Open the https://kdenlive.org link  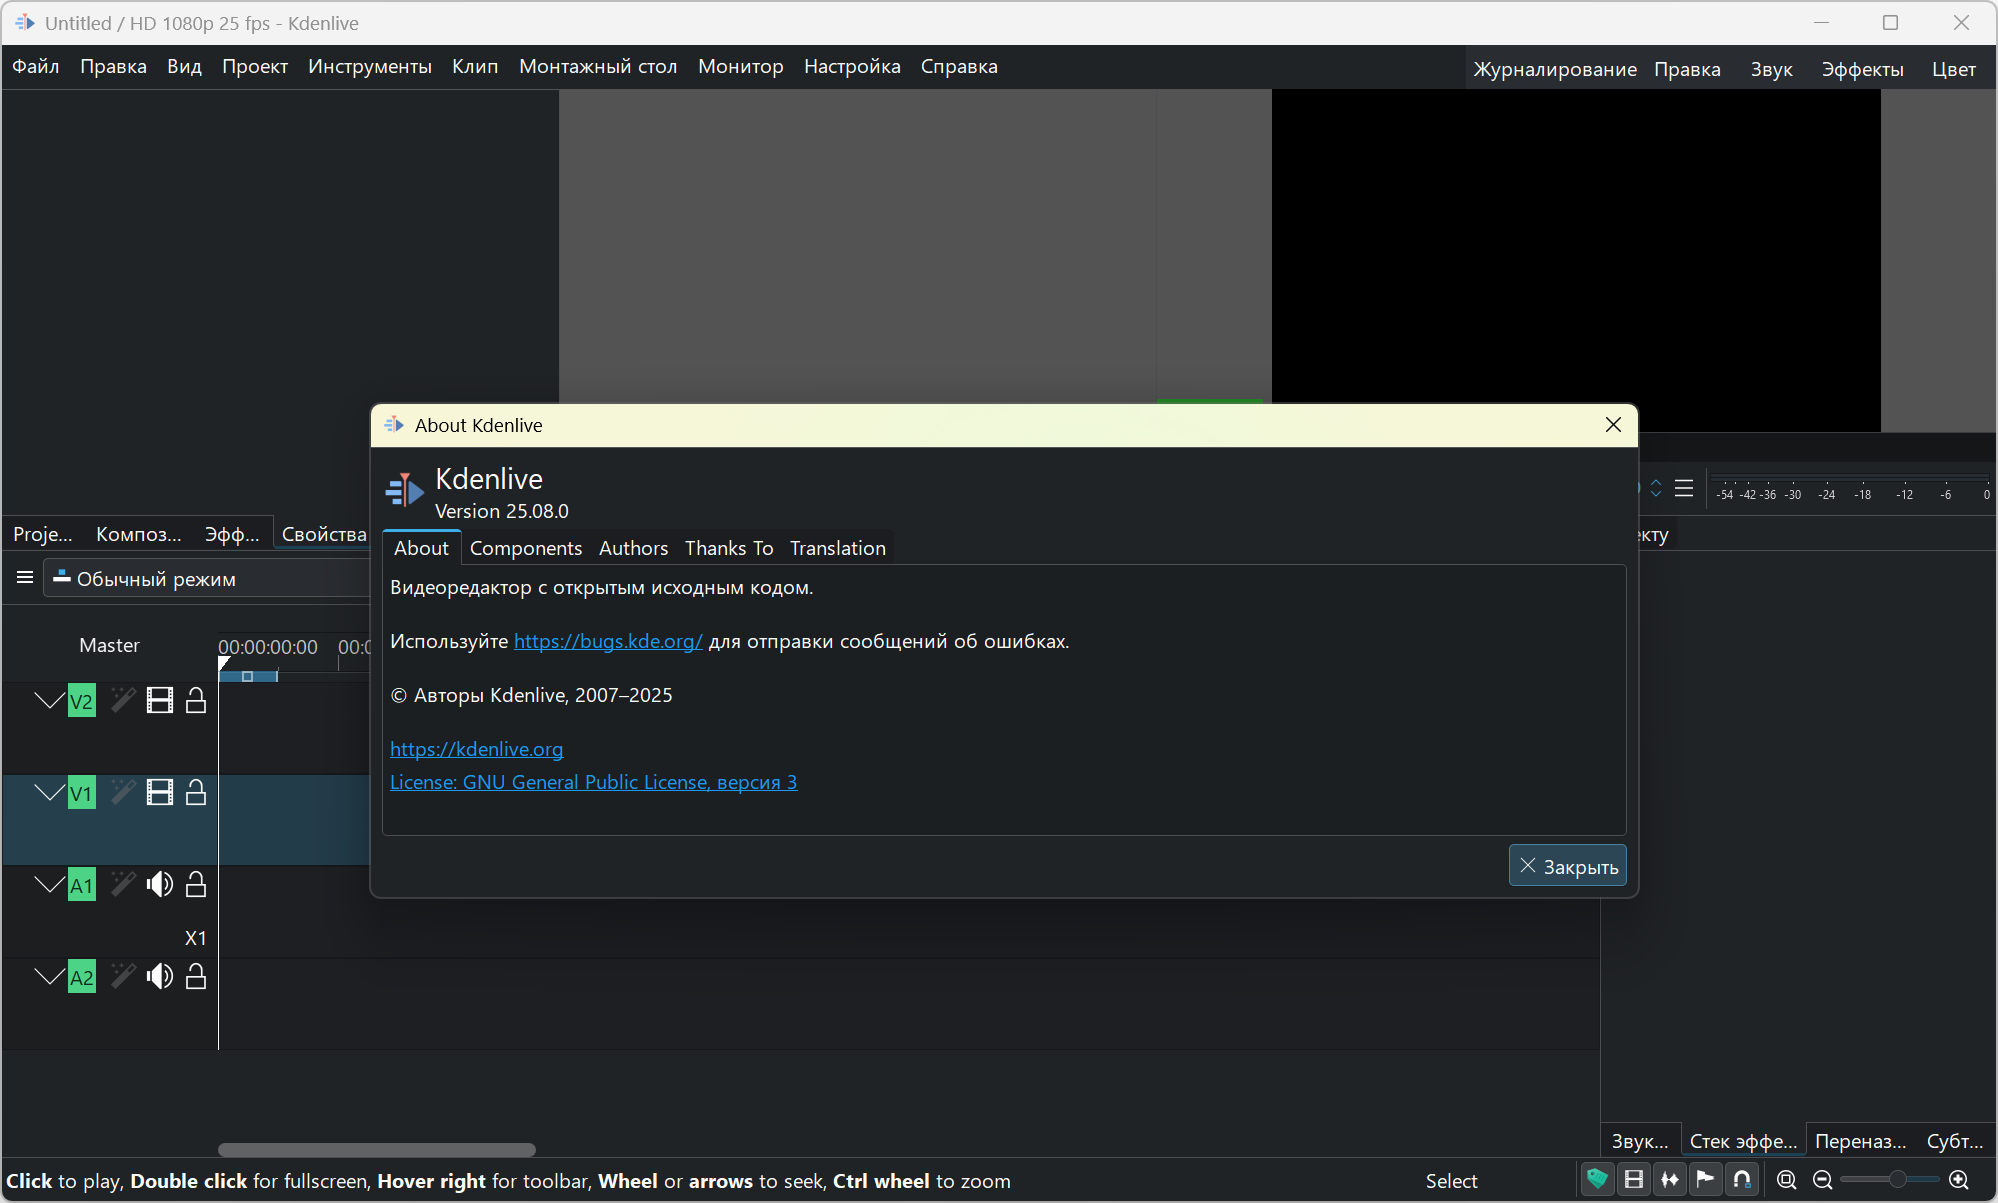[x=476, y=749]
